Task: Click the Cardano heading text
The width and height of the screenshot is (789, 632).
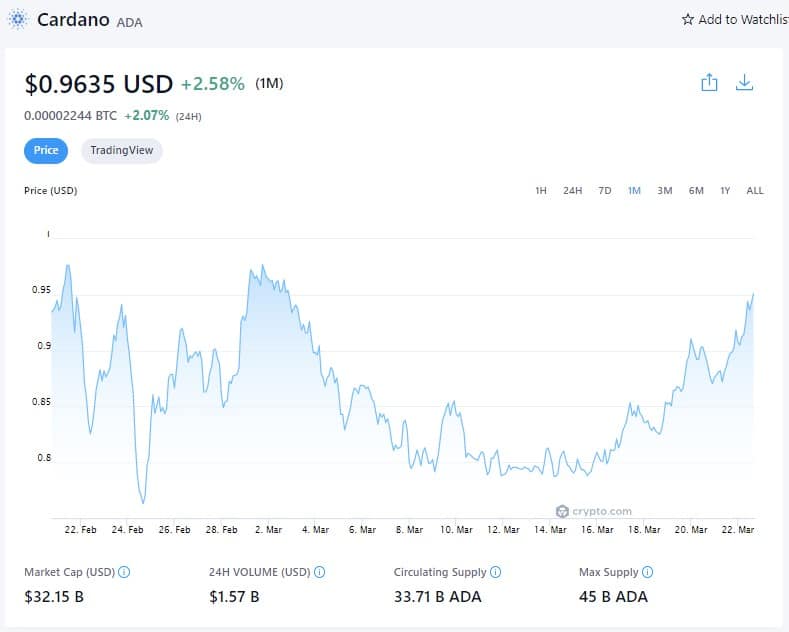Action: [x=73, y=20]
